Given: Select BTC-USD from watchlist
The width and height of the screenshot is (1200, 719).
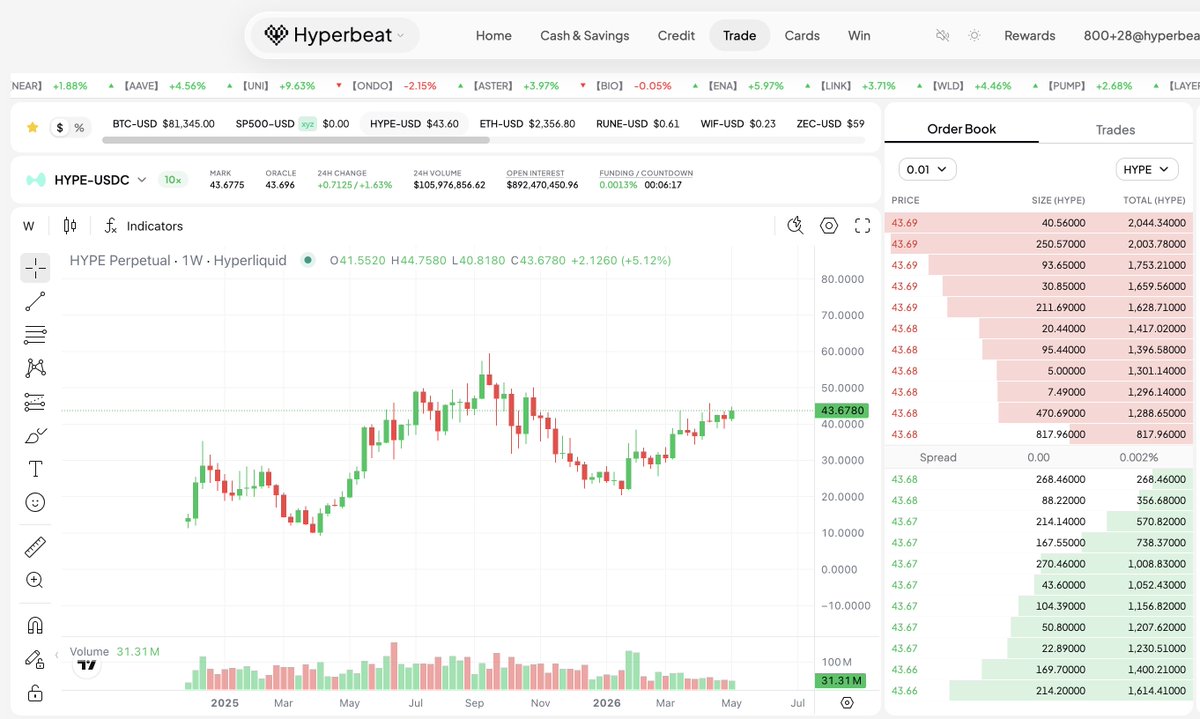Looking at the screenshot, I should pos(163,124).
